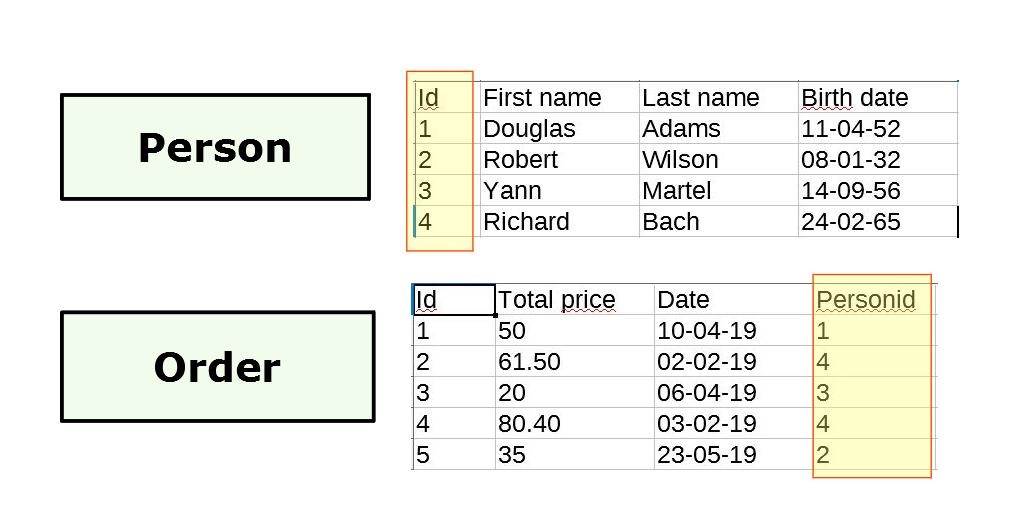The width and height of the screenshot is (1009, 508).
Task: Click the Person entity box
Action: pos(215,147)
